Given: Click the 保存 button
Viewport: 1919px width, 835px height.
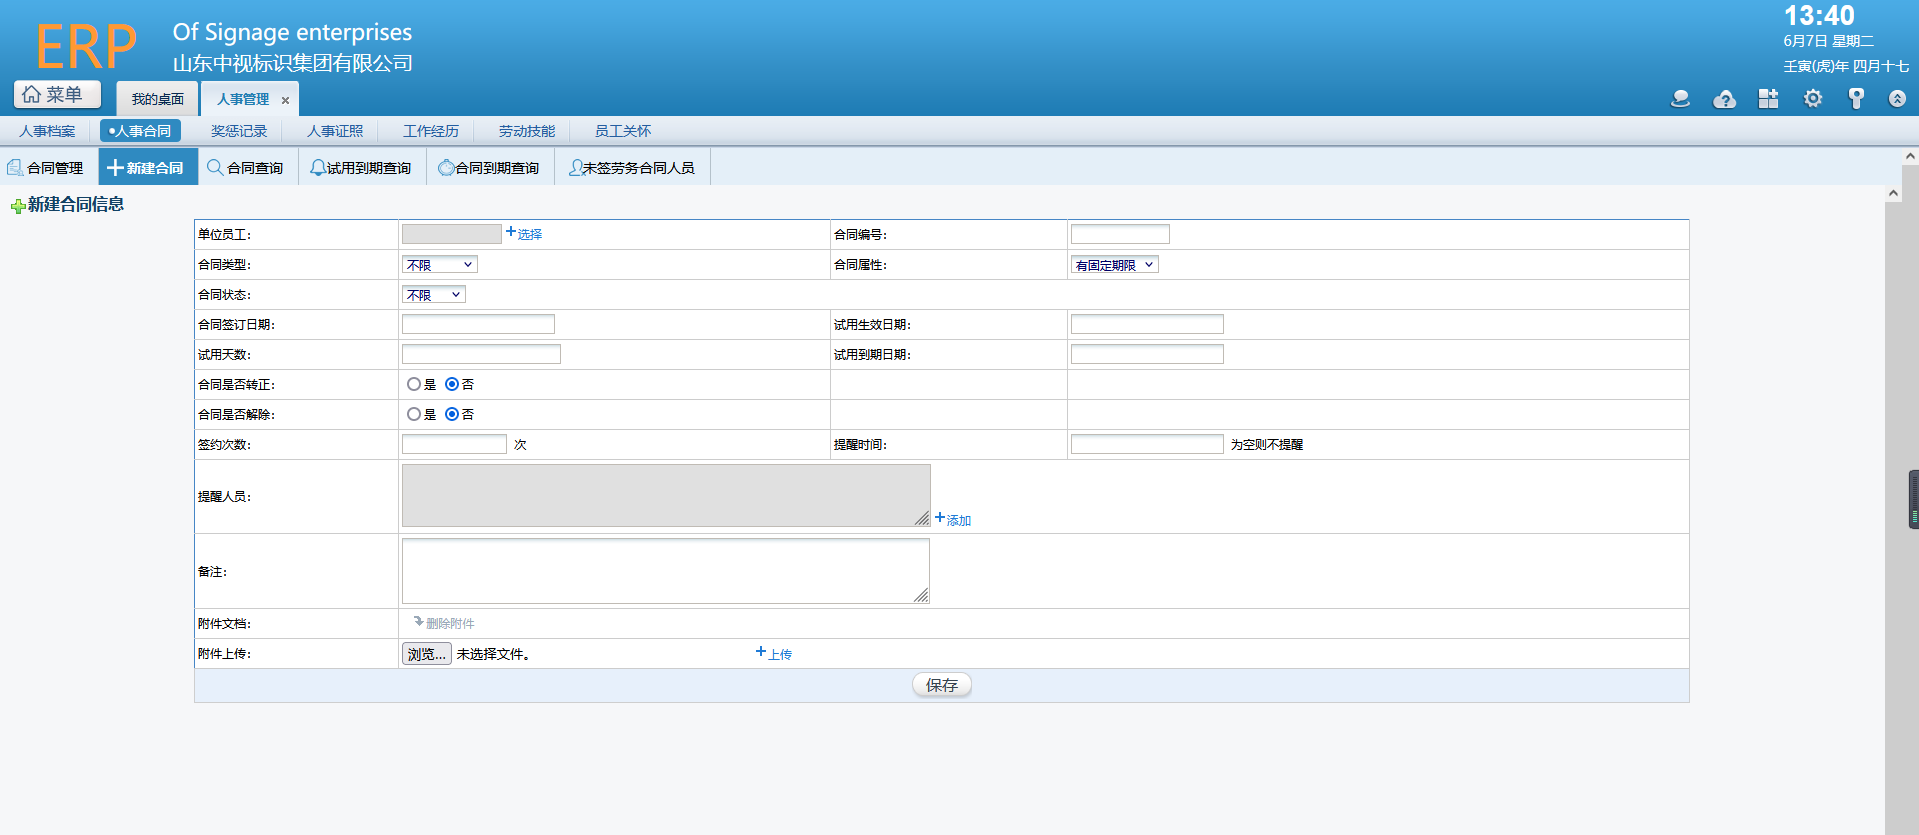Looking at the screenshot, I should (942, 685).
